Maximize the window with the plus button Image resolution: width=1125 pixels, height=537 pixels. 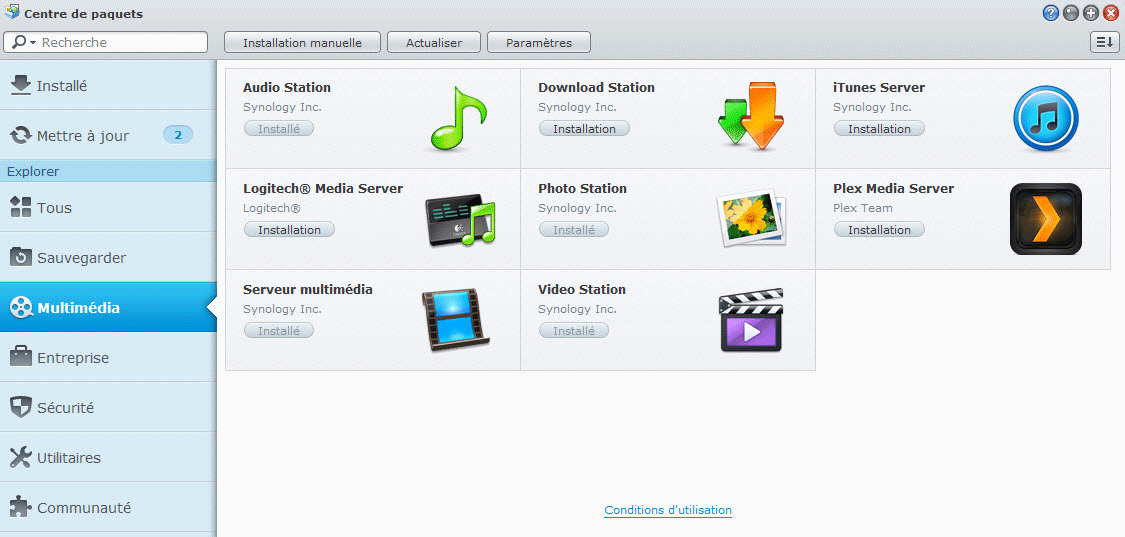pos(1091,13)
